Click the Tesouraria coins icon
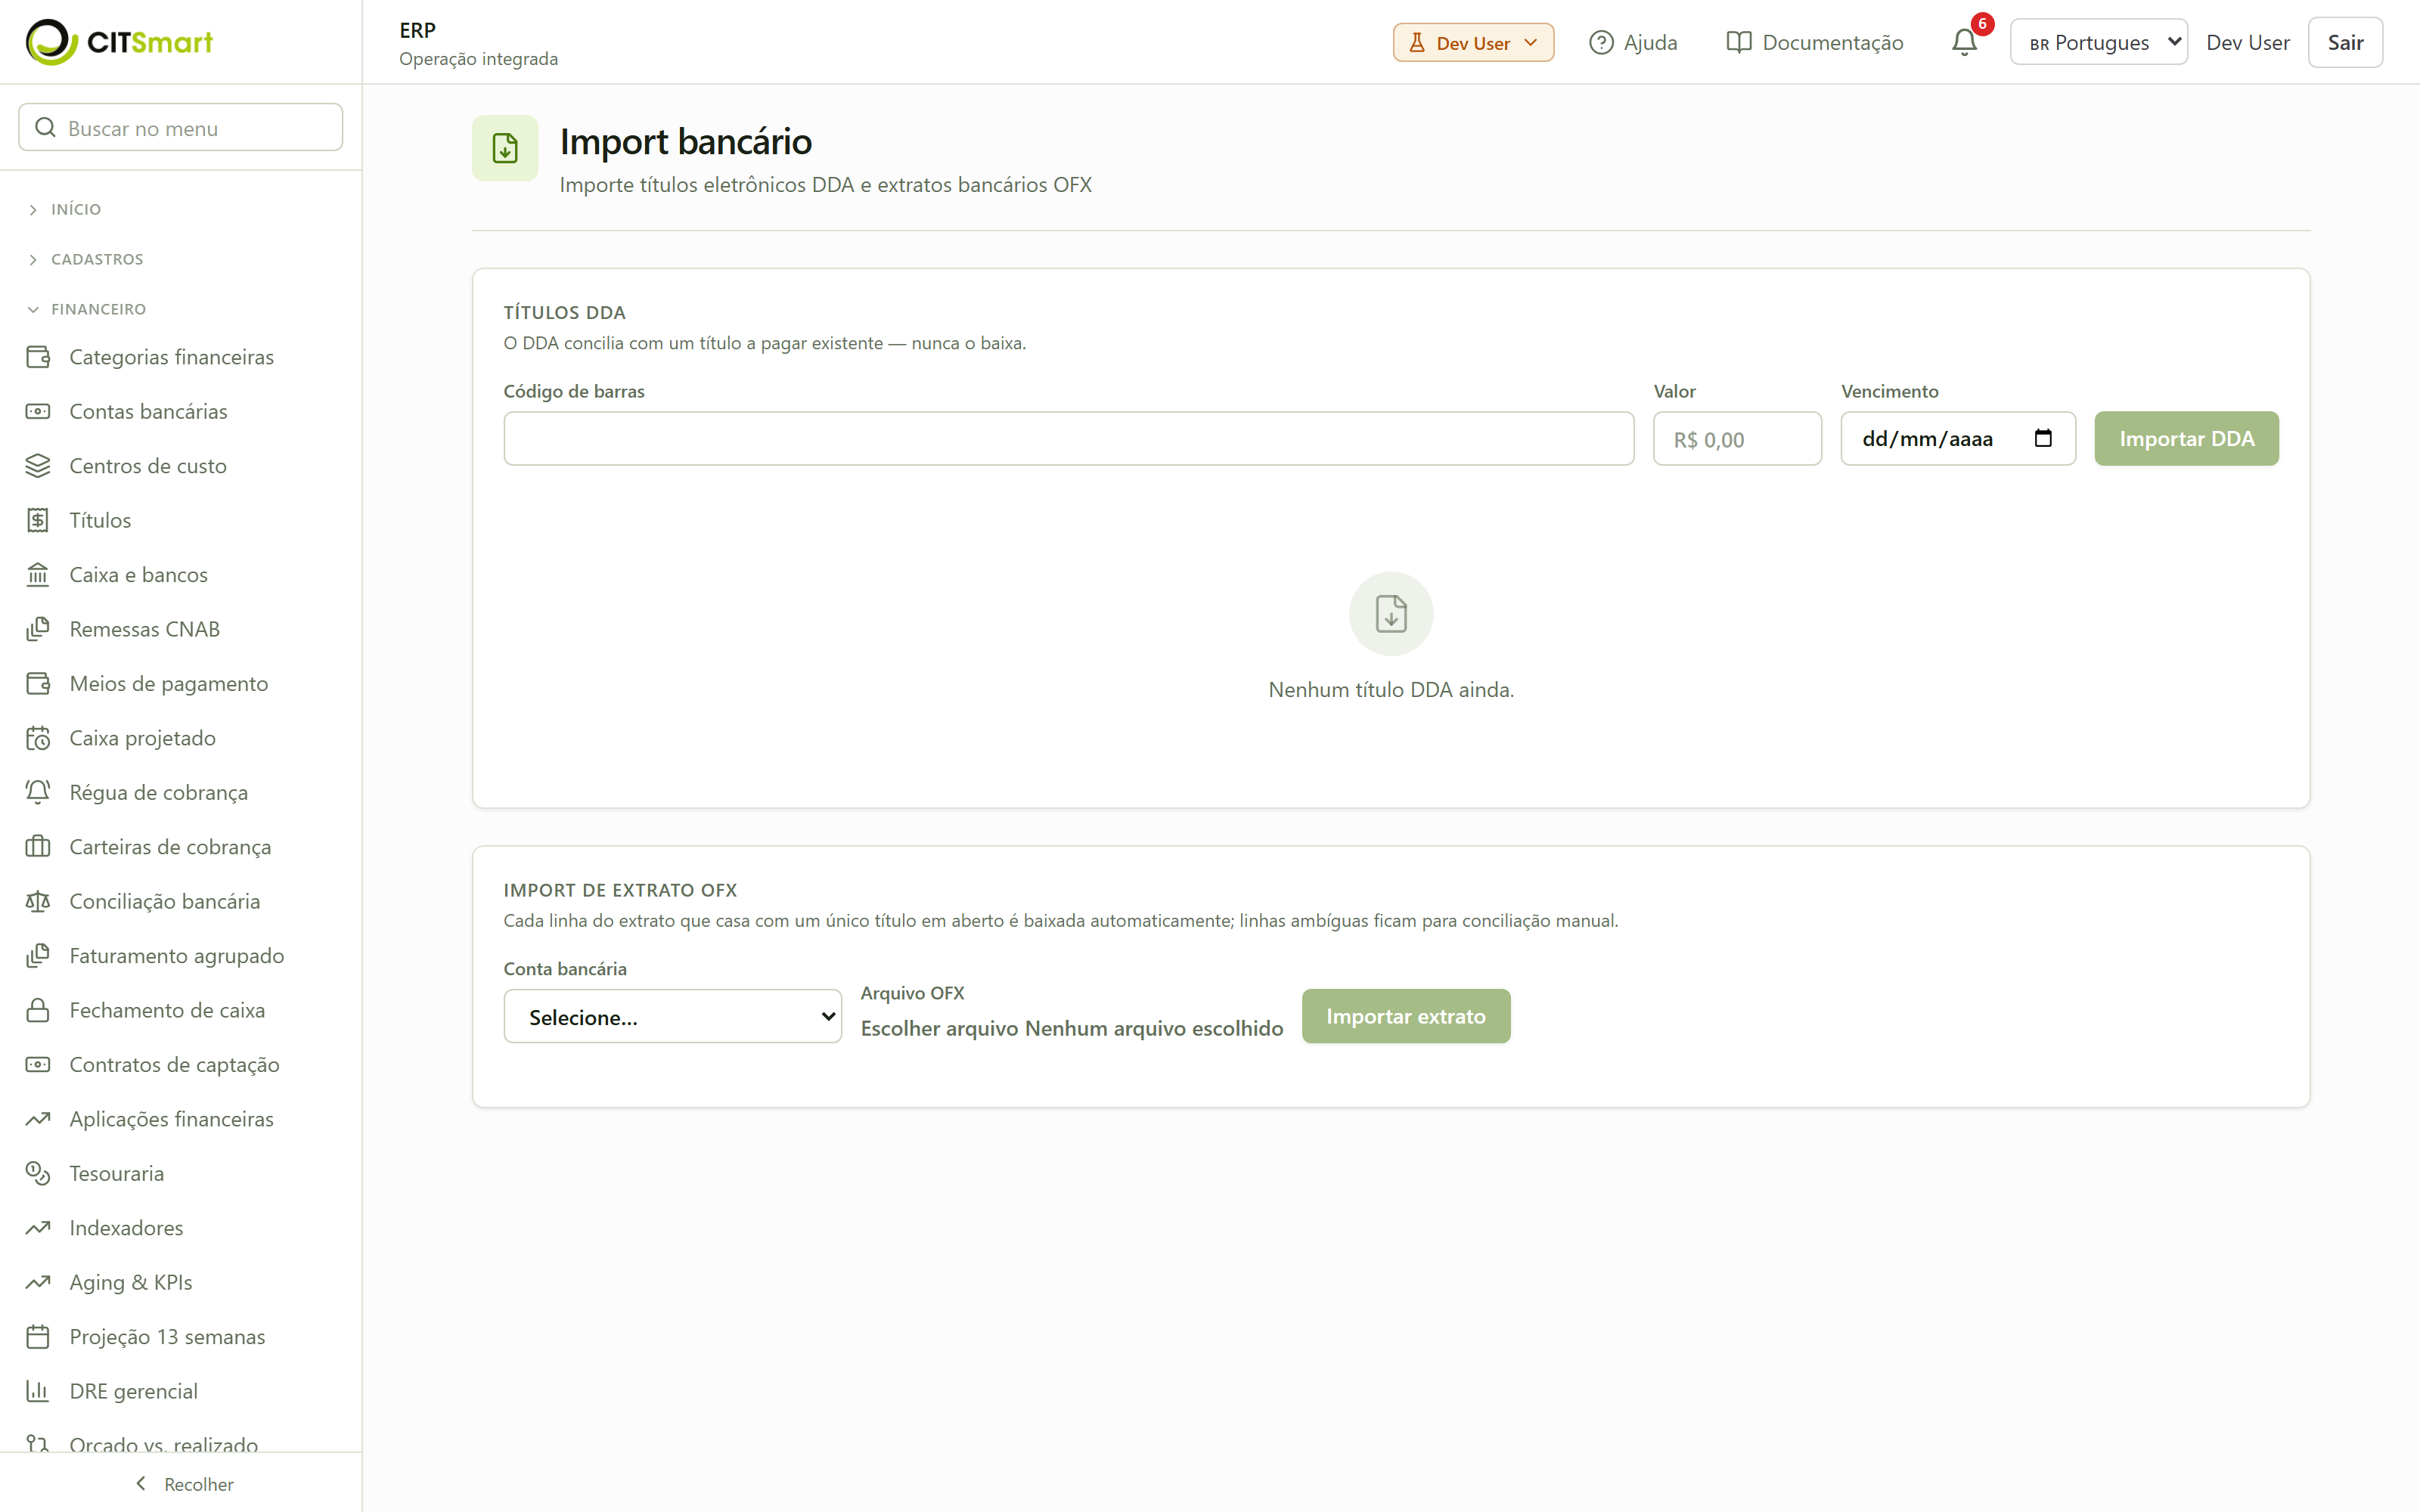Image resolution: width=2420 pixels, height=1512 pixels. pos(38,1173)
